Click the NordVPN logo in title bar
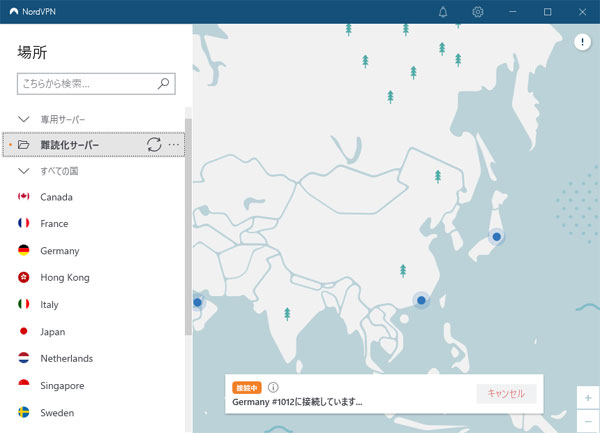 click(14, 11)
